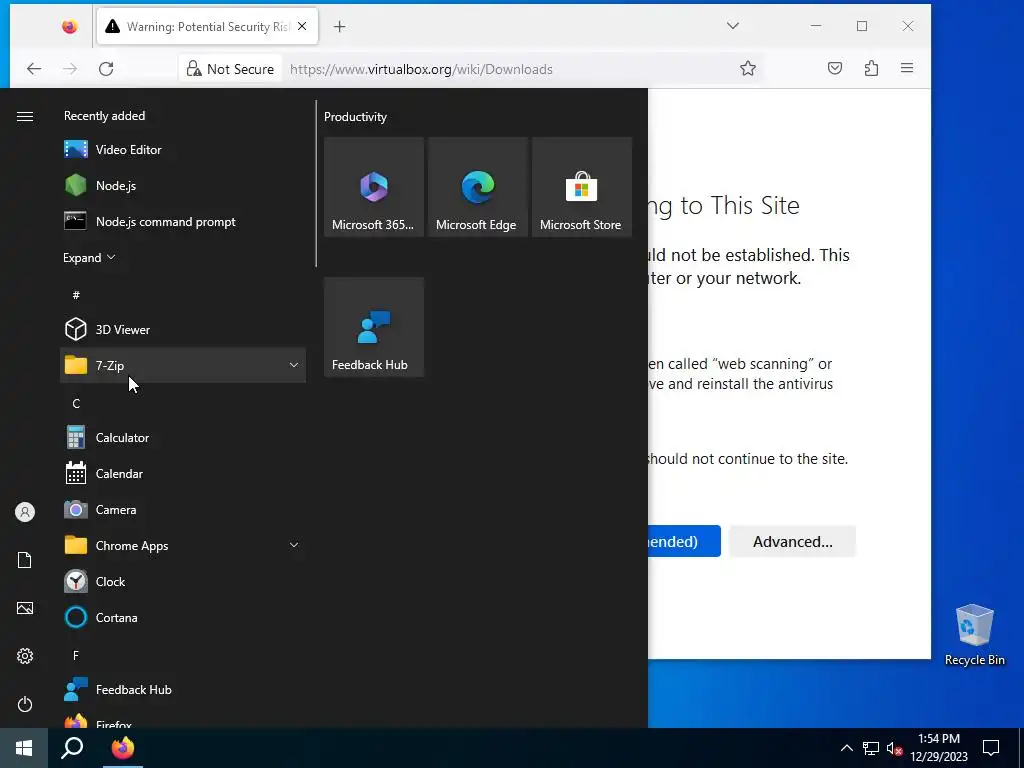1024x768 pixels.
Task: Bookmark this page with the star
Action: pos(748,69)
